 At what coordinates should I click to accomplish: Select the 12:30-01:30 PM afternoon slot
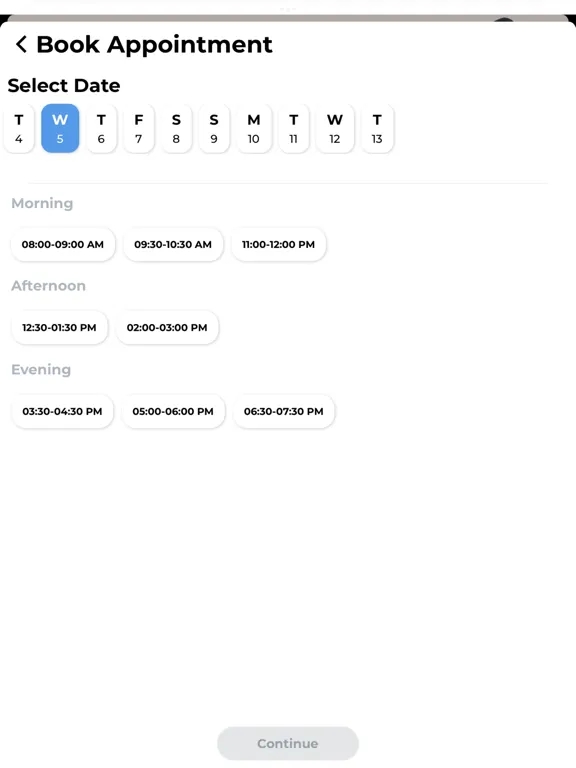(x=59, y=327)
